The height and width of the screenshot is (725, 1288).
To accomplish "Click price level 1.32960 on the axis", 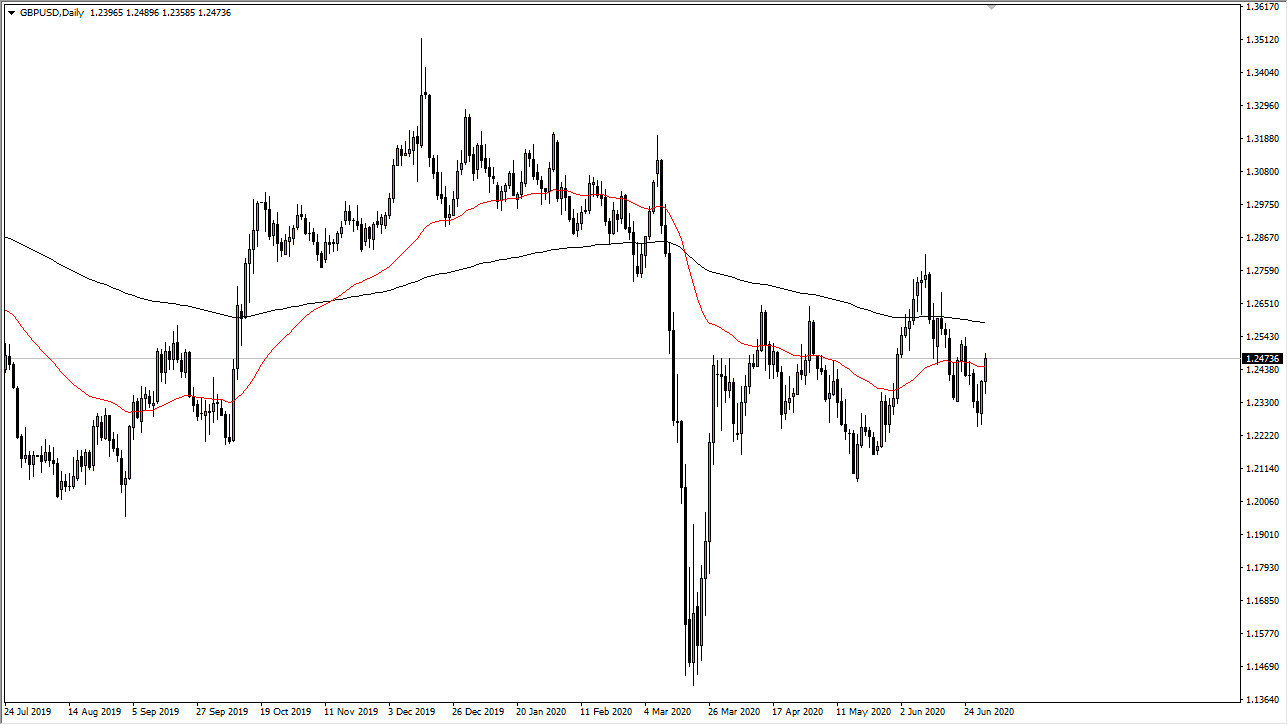I will click(1262, 106).
